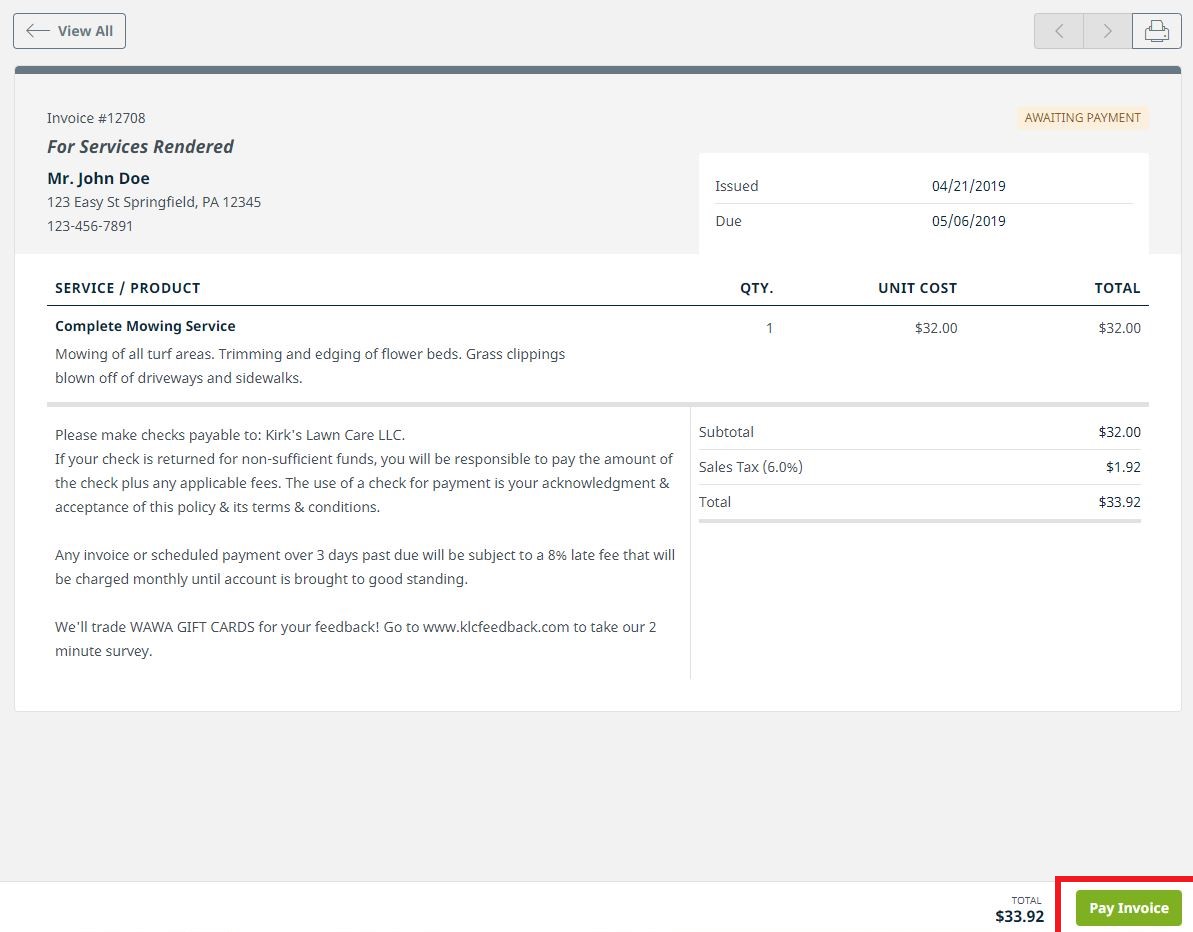Click the Awaiting Payment status badge
The height and width of the screenshot is (932, 1193).
click(x=1082, y=118)
